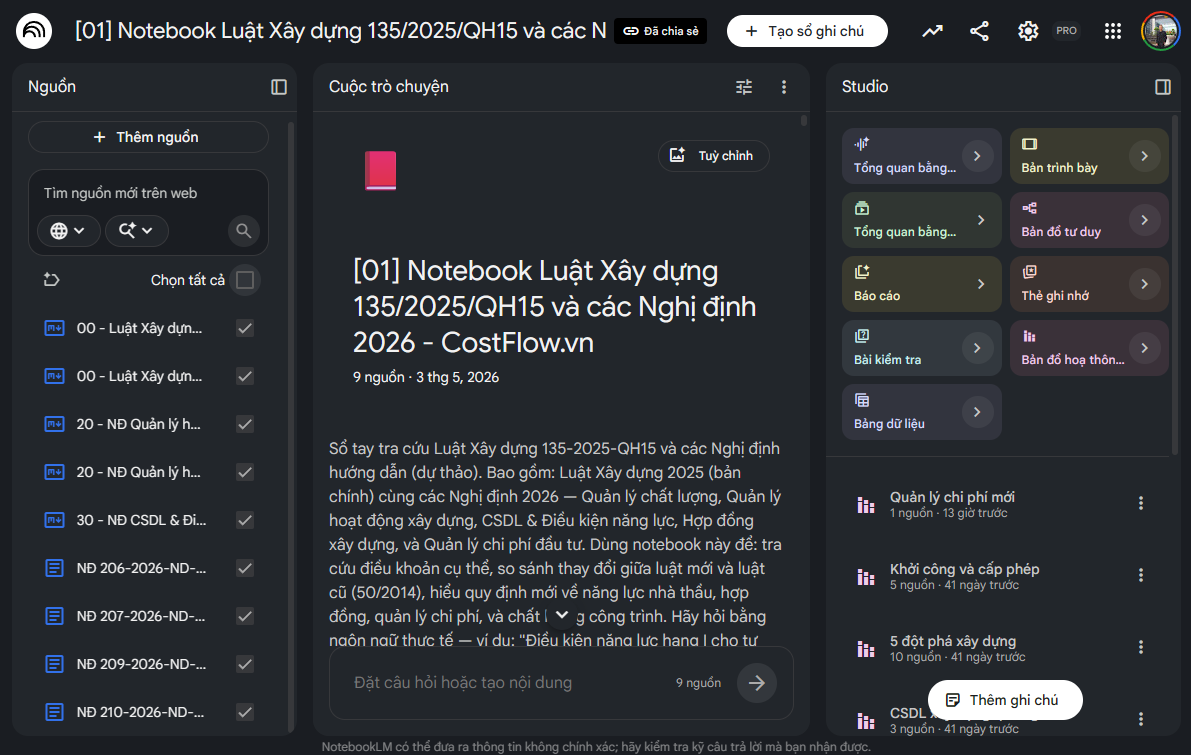Uncheck the second 00 - Luật Xây dựng source
Screen dimensions: 1191x755
tap(245, 376)
